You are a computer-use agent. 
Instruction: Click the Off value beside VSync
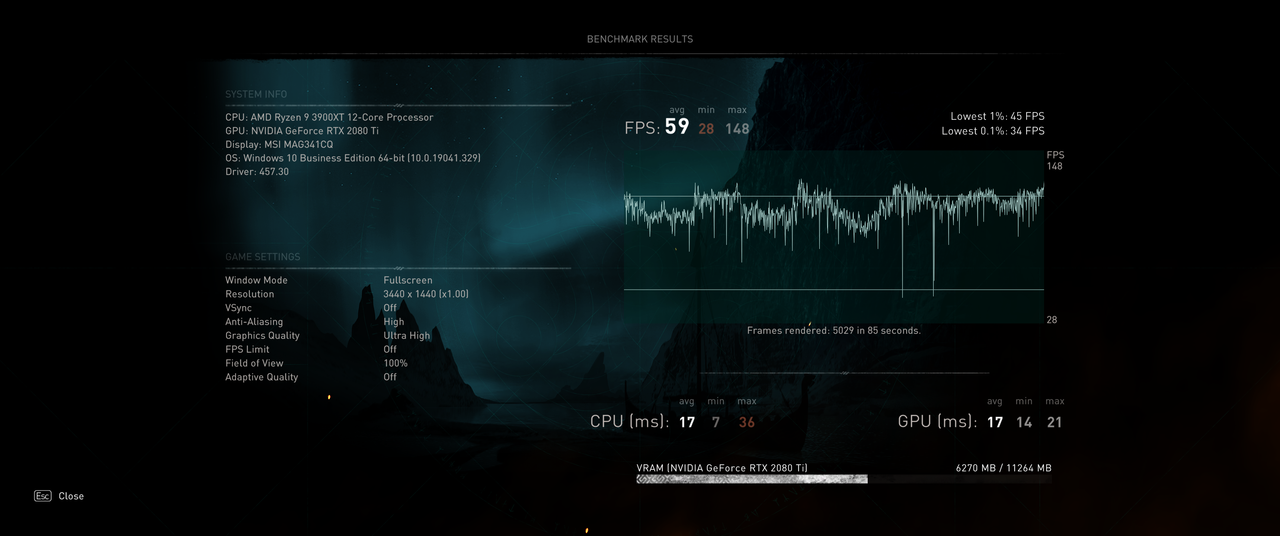point(390,308)
